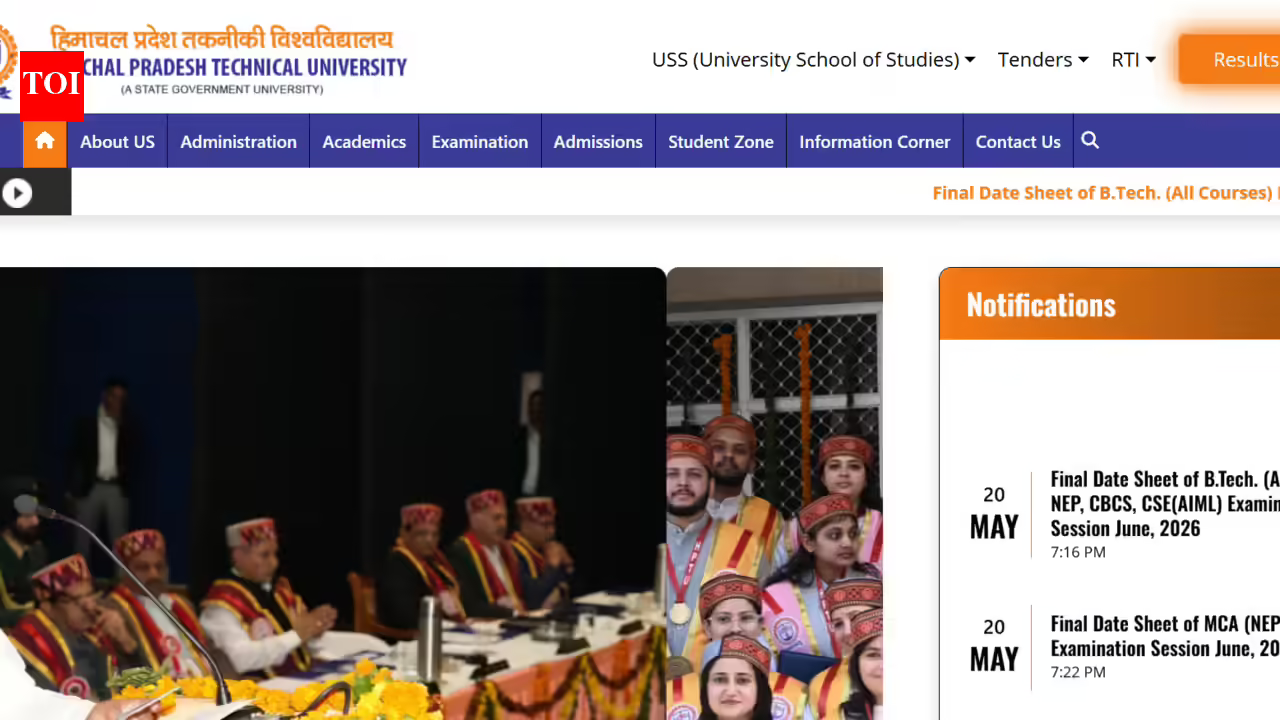Click the university emblem logo

[8, 58]
